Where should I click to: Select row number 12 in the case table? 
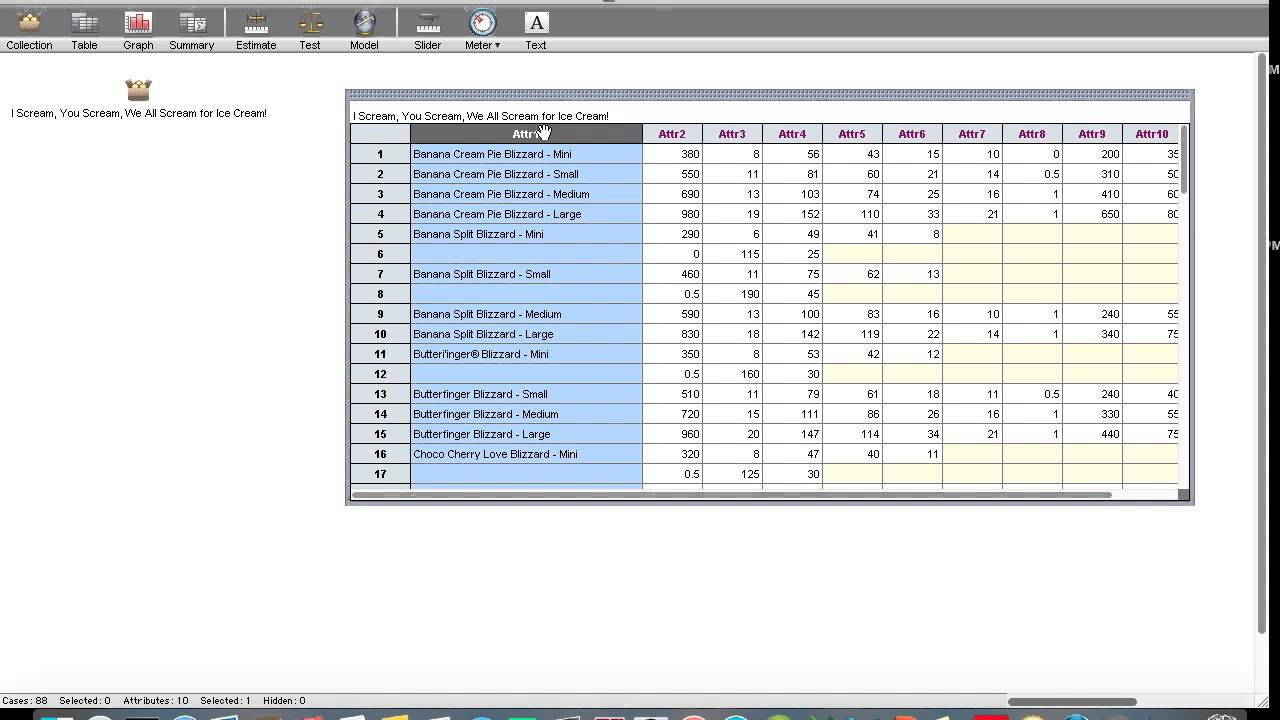(x=380, y=374)
